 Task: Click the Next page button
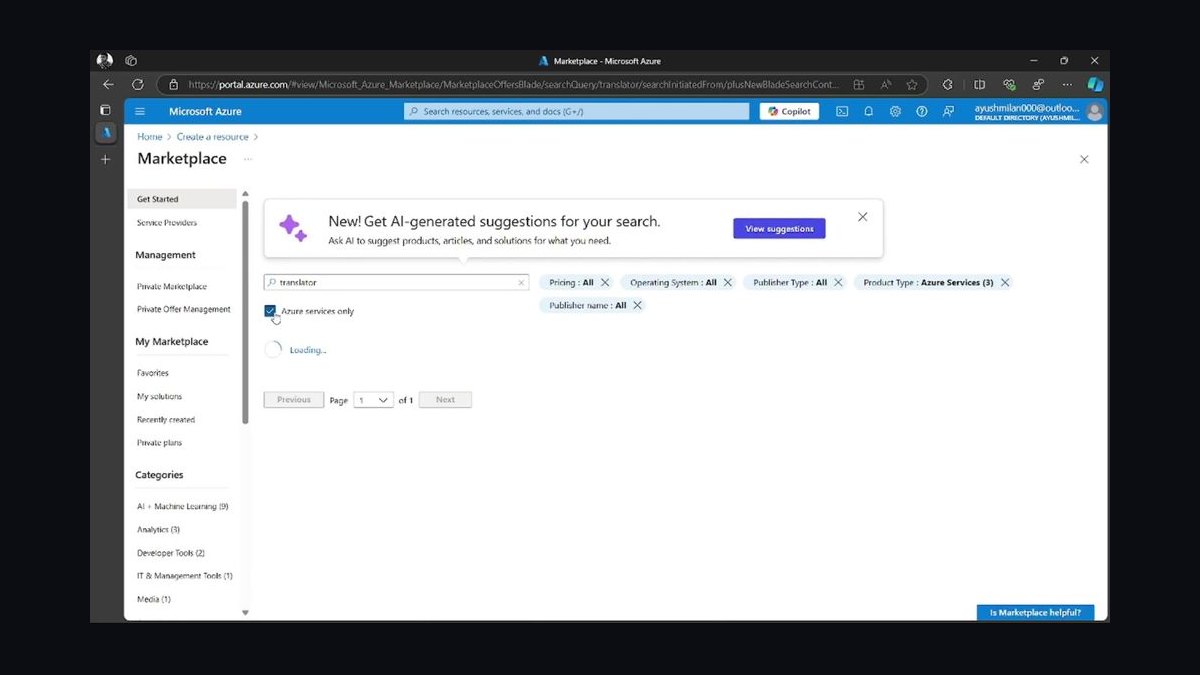tap(445, 400)
